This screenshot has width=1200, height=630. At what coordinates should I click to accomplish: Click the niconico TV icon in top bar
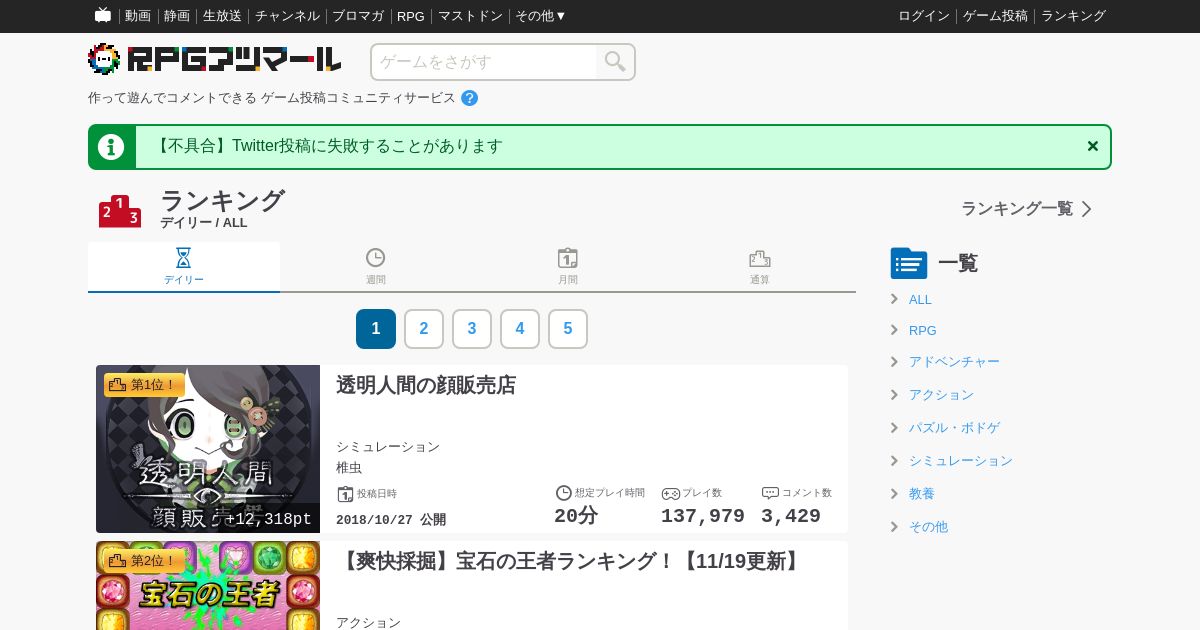103,15
